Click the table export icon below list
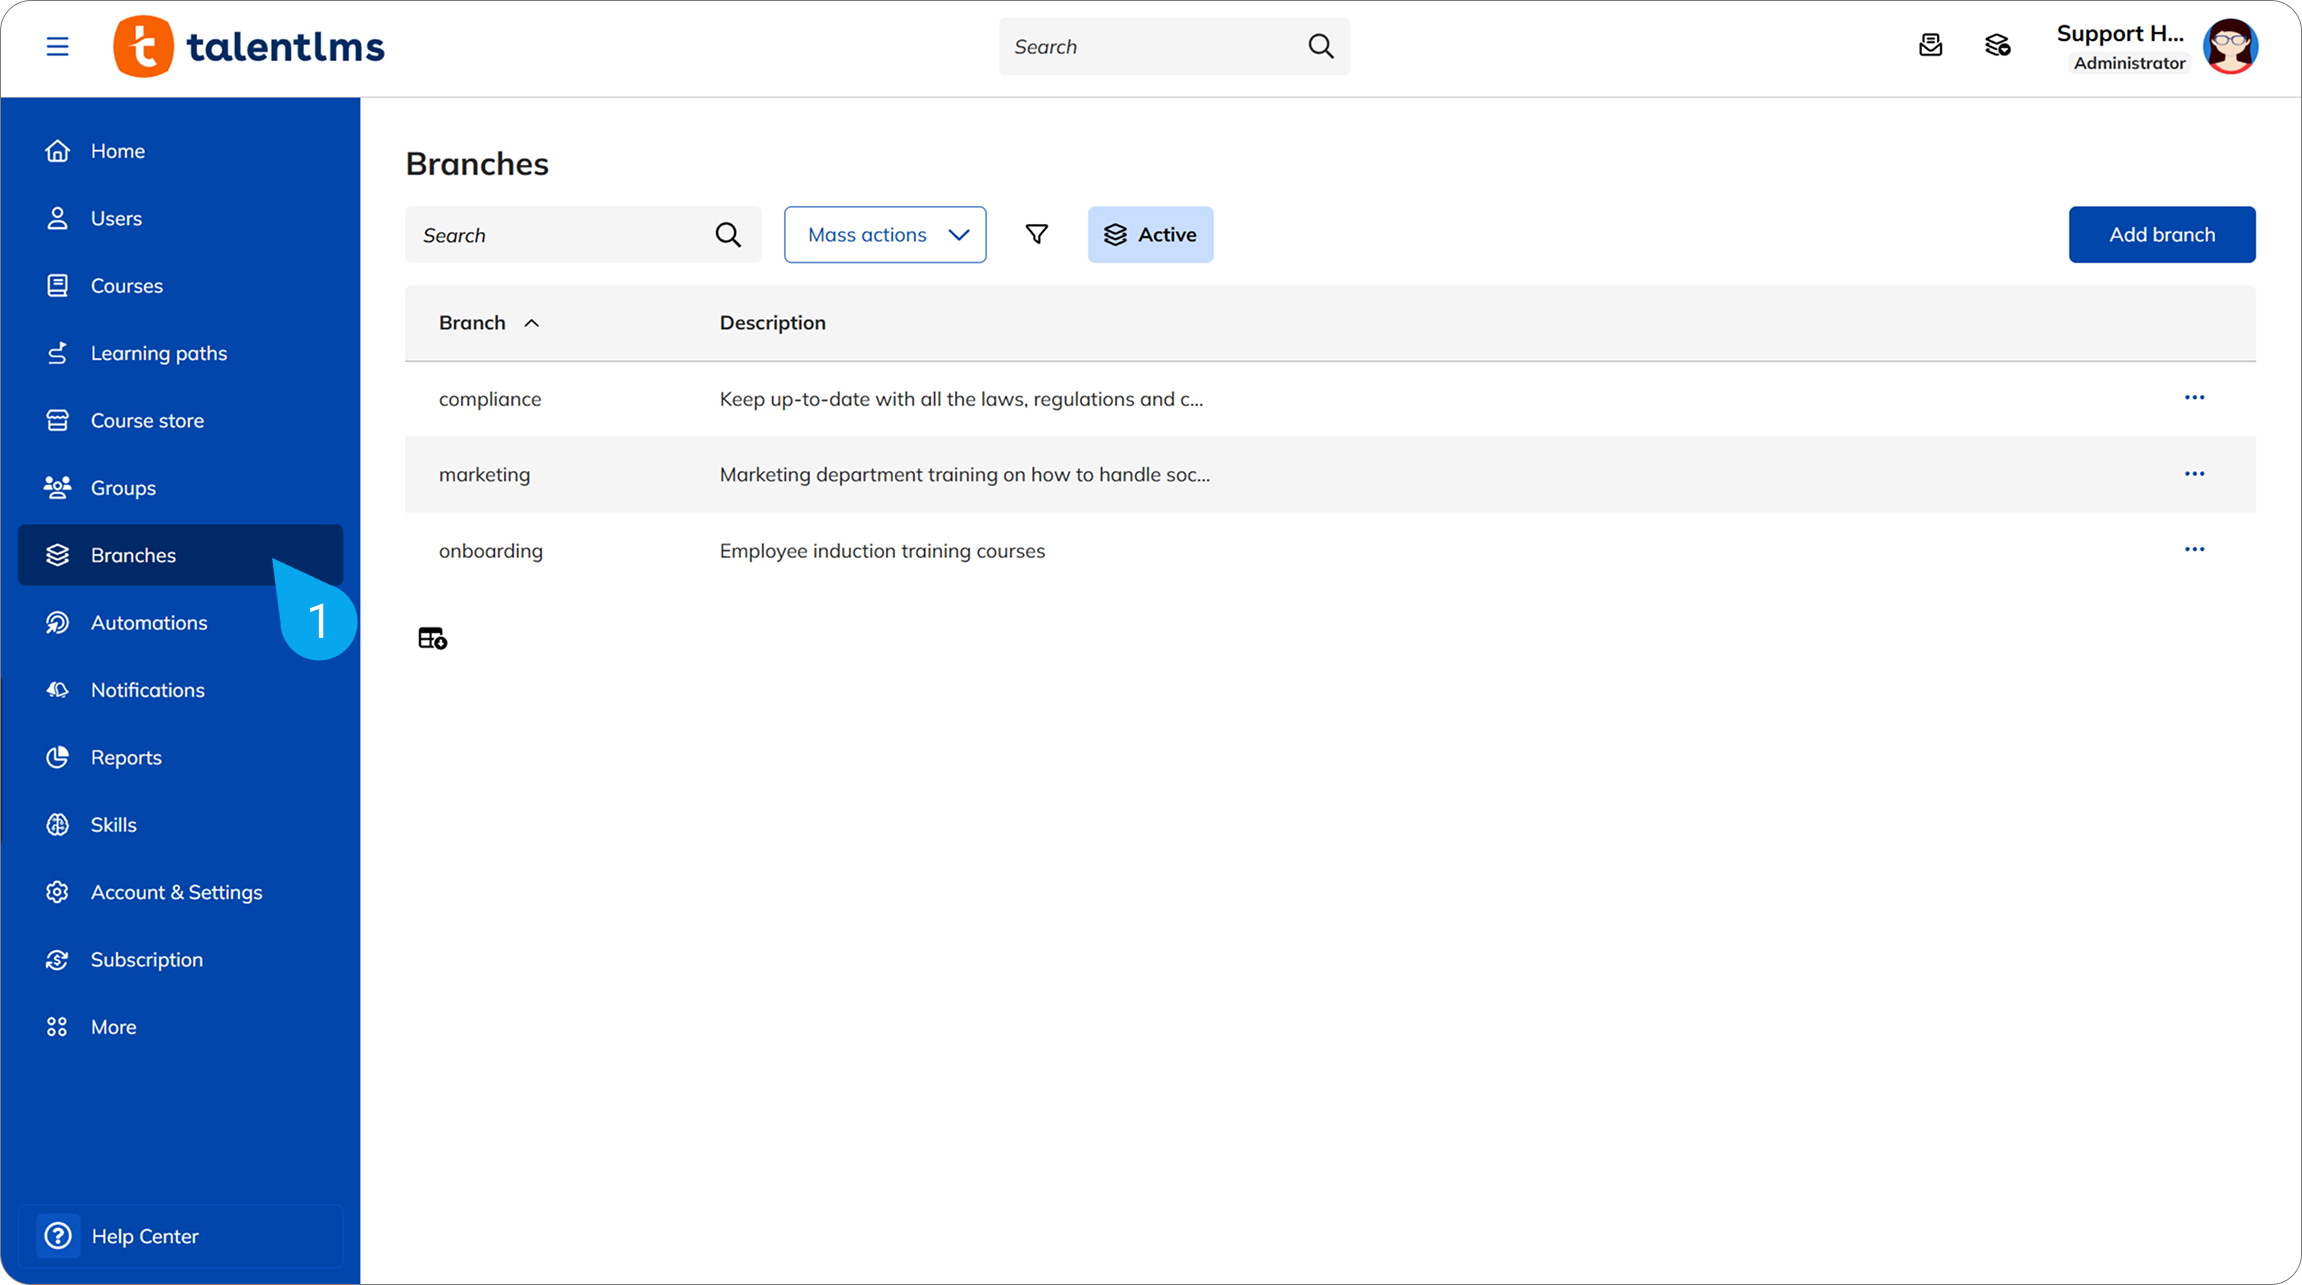The height and width of the screenshot is (1285, 2302). [432, 638]
